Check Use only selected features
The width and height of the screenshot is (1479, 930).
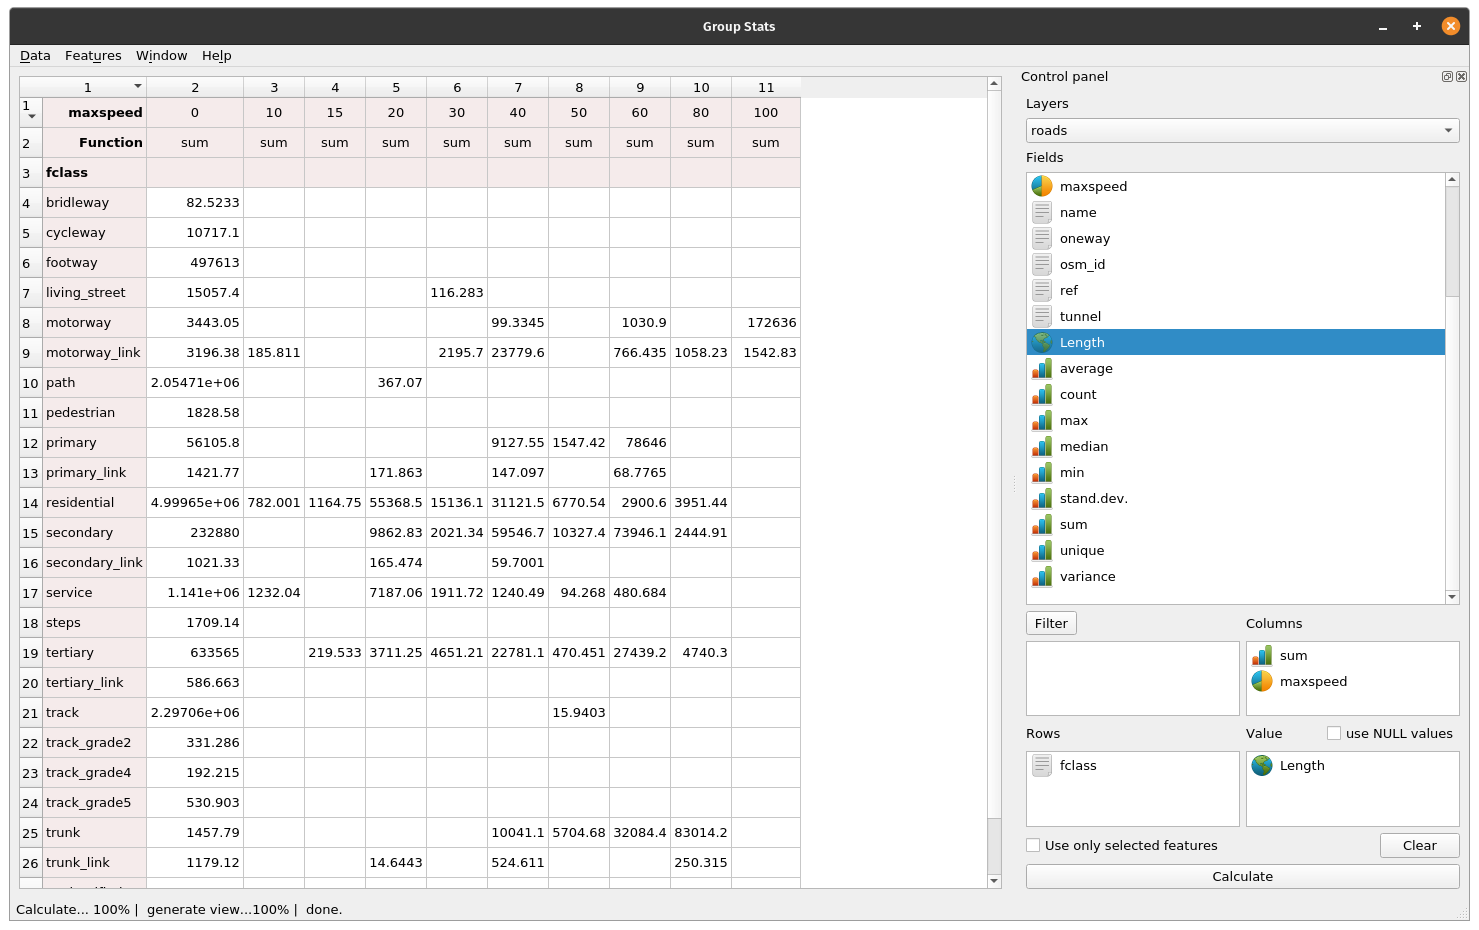(1032, 845)
